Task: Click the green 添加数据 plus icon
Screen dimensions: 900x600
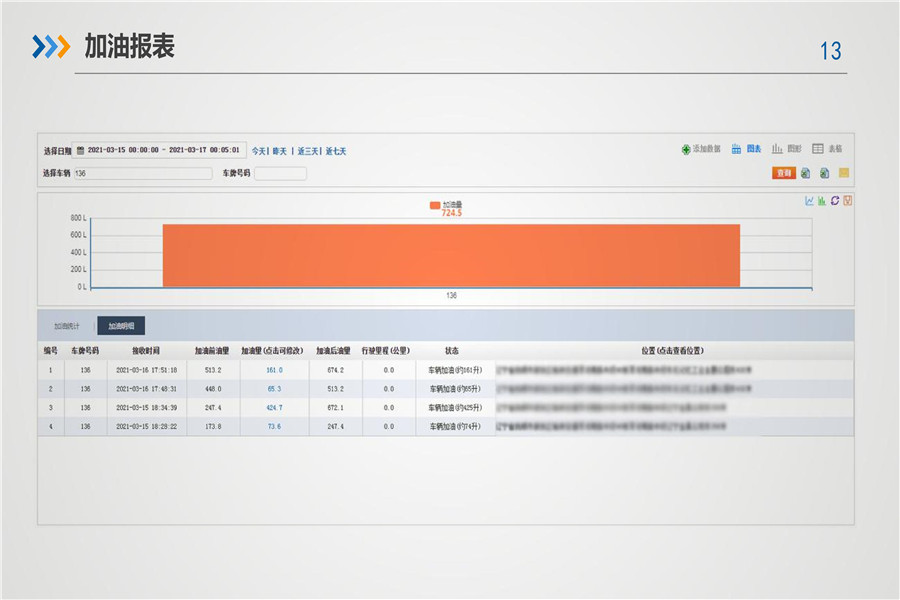Action: (686, 149)
